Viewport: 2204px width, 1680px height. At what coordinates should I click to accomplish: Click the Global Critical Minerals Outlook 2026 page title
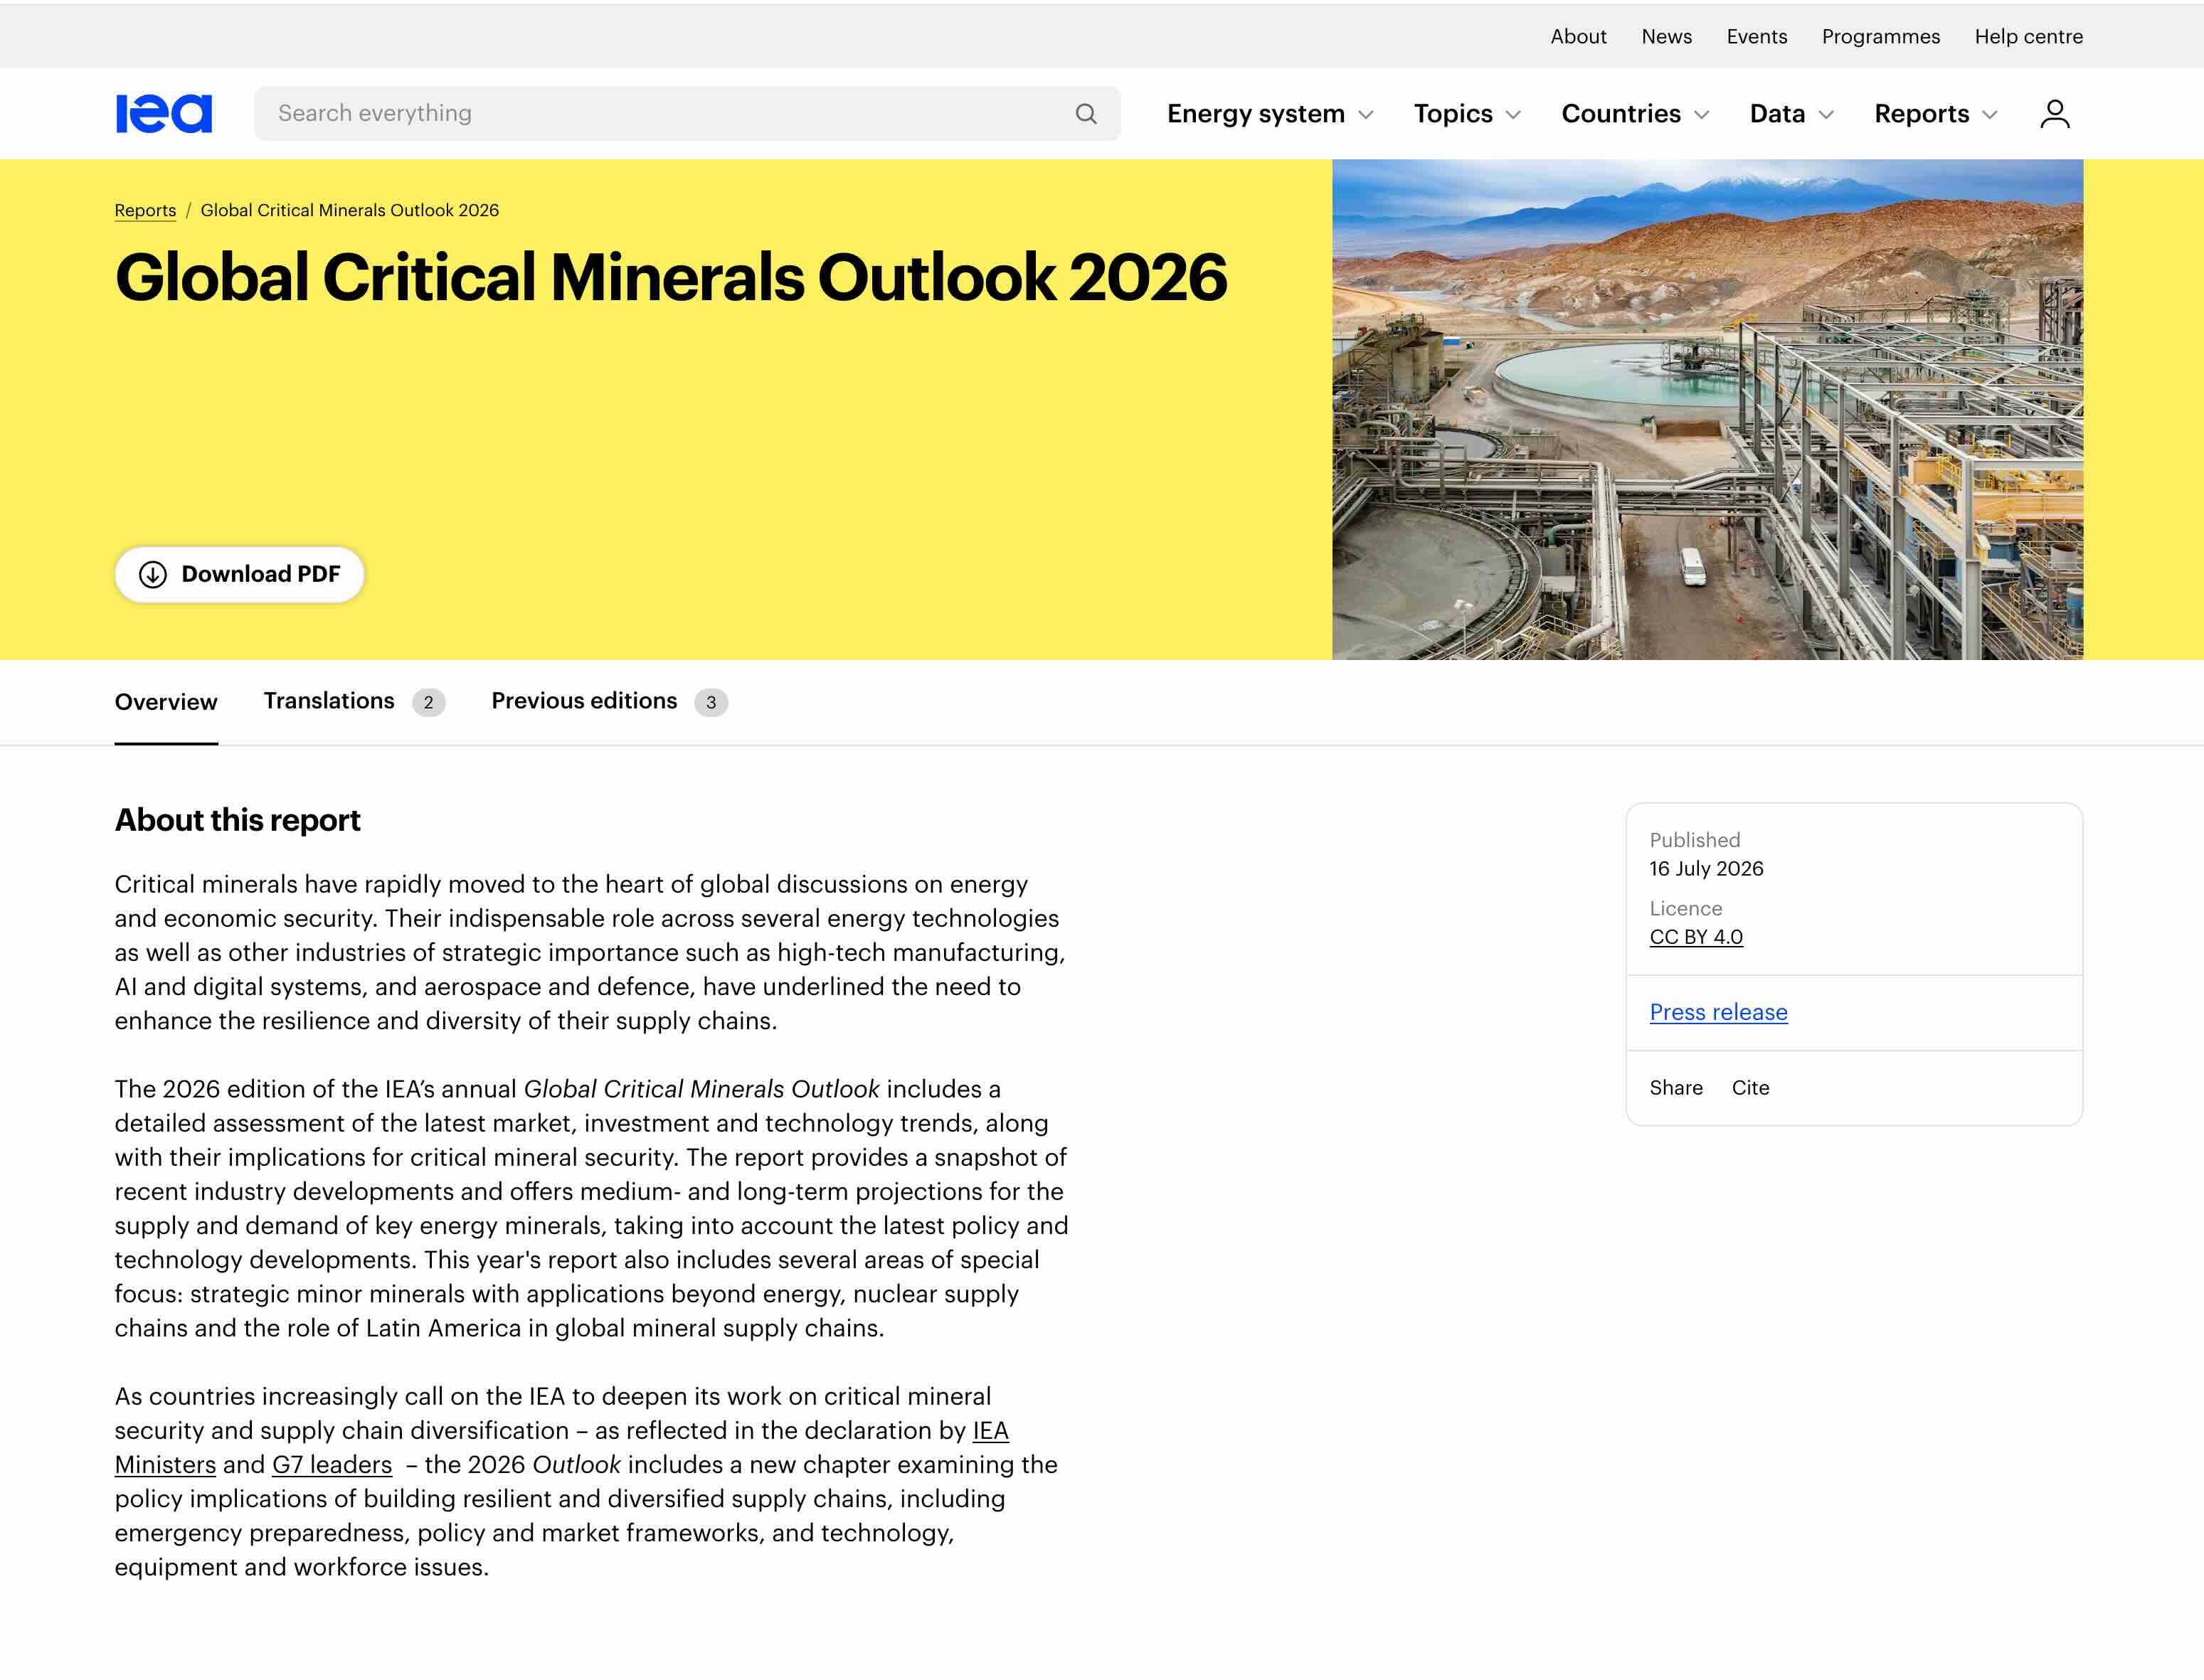point(670,277)
